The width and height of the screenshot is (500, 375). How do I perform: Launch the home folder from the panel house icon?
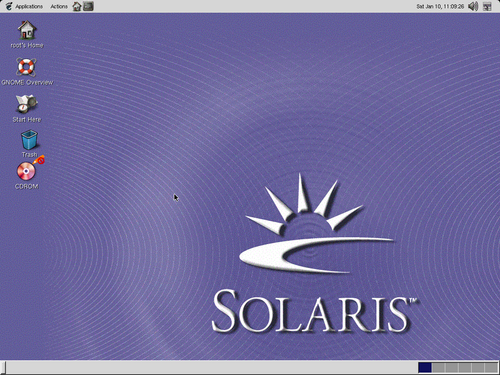point(77,6)
